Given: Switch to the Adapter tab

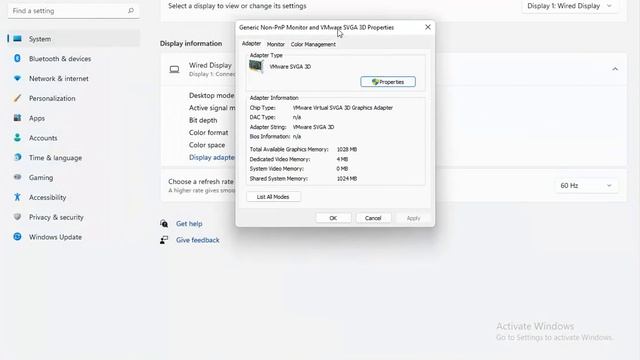Looking at the screenshot, I should click(x=251, y=43).
